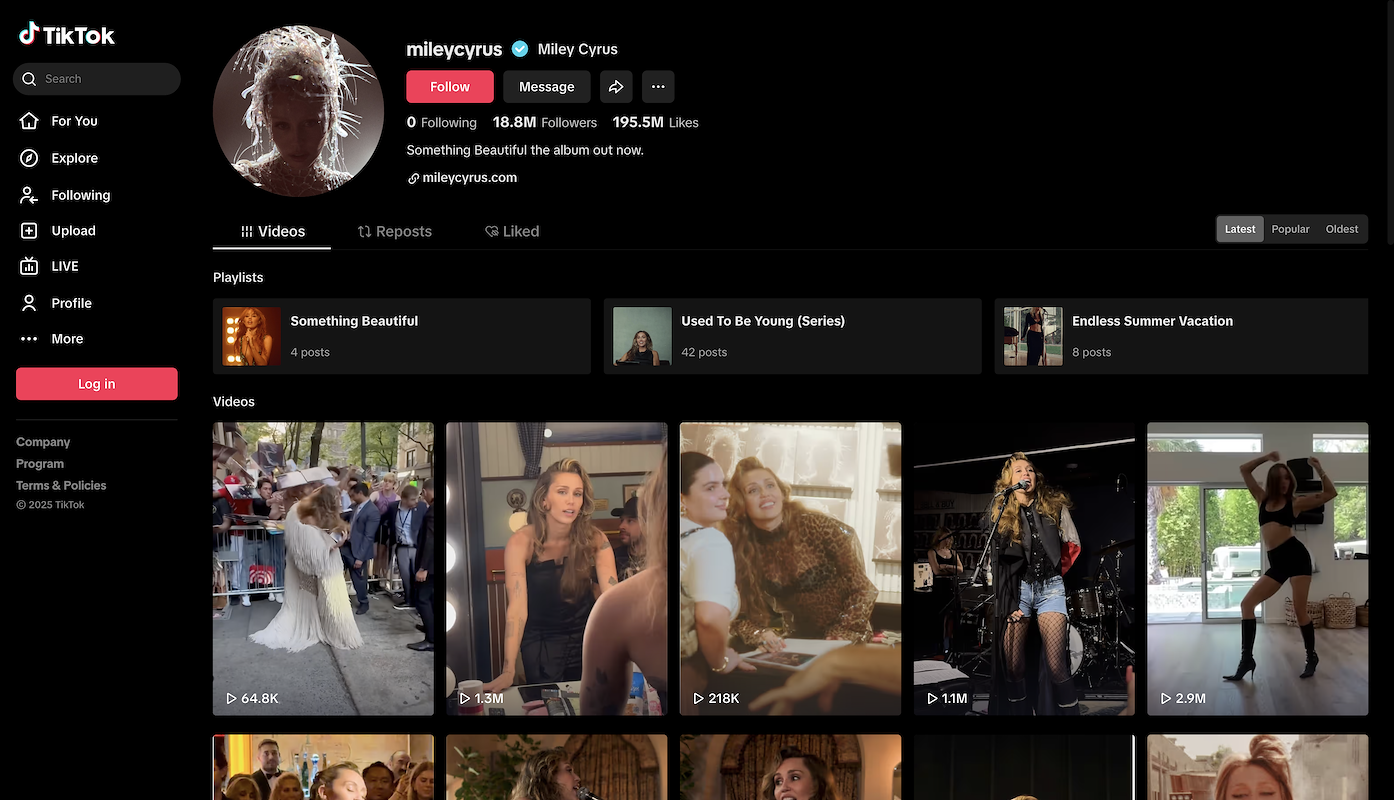
Task: Click the More three-dots sidebar icon
Action: [30, 339]
